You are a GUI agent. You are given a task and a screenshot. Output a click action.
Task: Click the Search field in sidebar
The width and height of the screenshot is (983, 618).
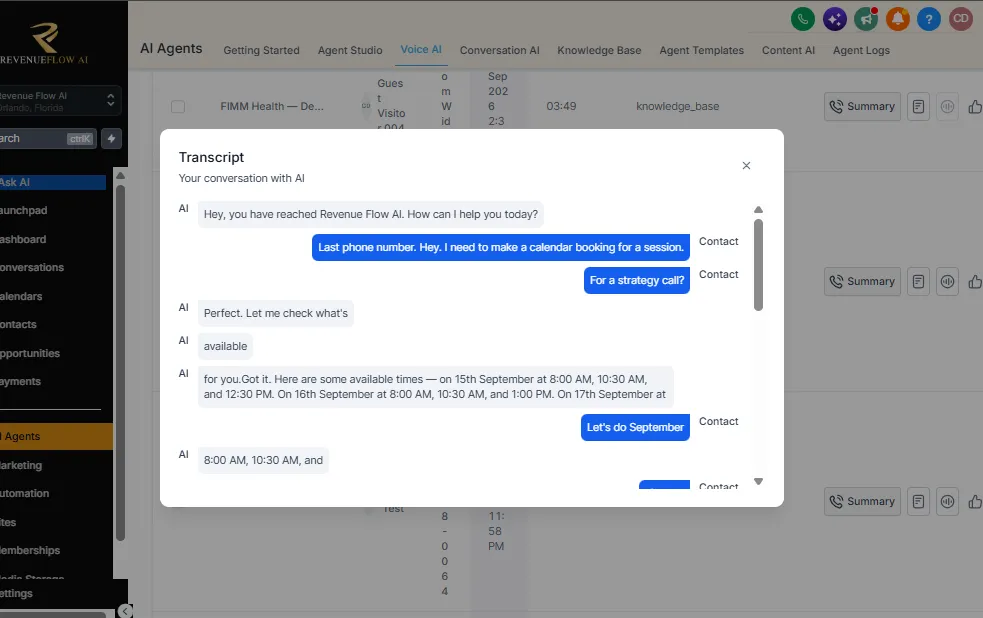pos(48,139)
